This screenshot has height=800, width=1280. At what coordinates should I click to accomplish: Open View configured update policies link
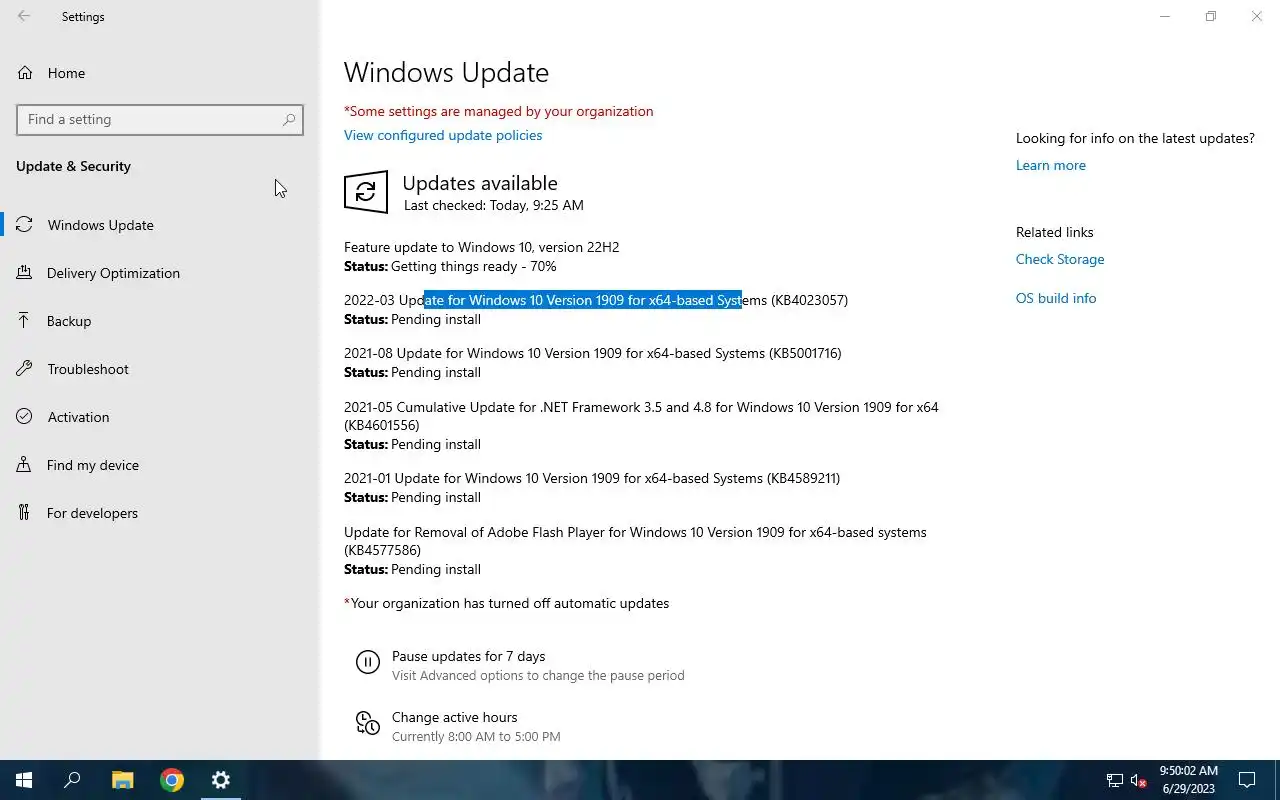pyautogui.click(x=443, y=135)
